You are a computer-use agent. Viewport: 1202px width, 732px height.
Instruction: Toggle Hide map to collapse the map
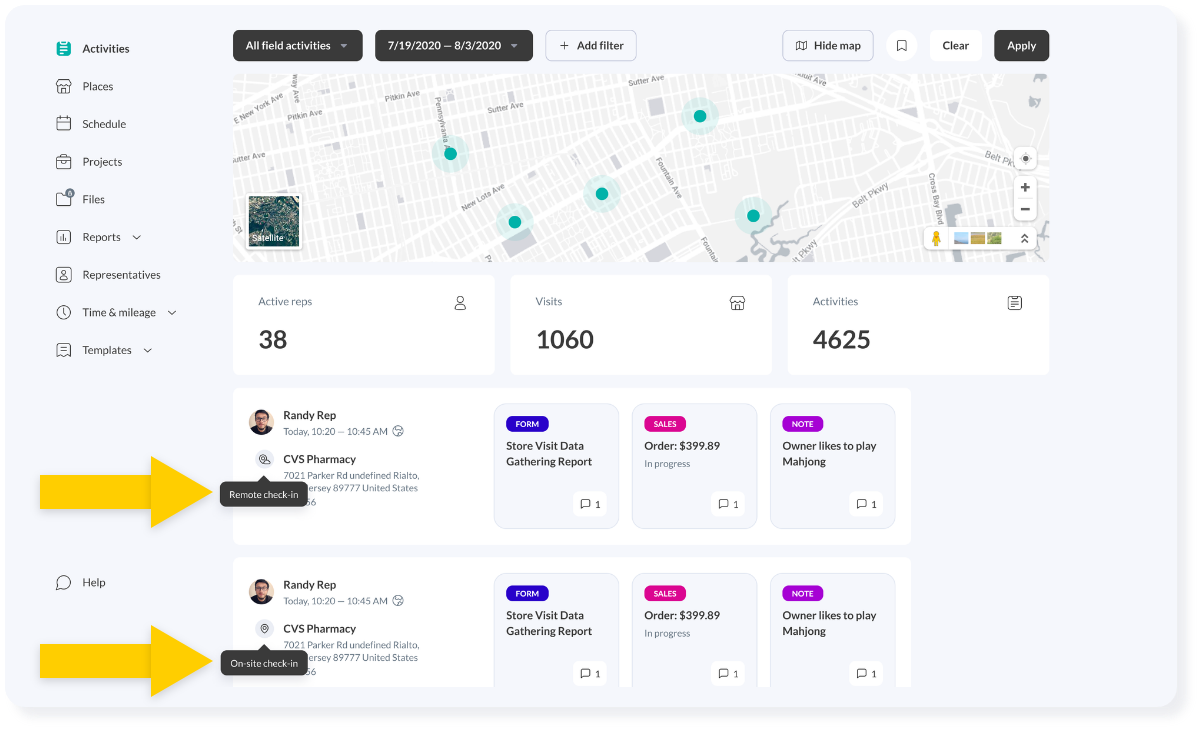[827, 45]
